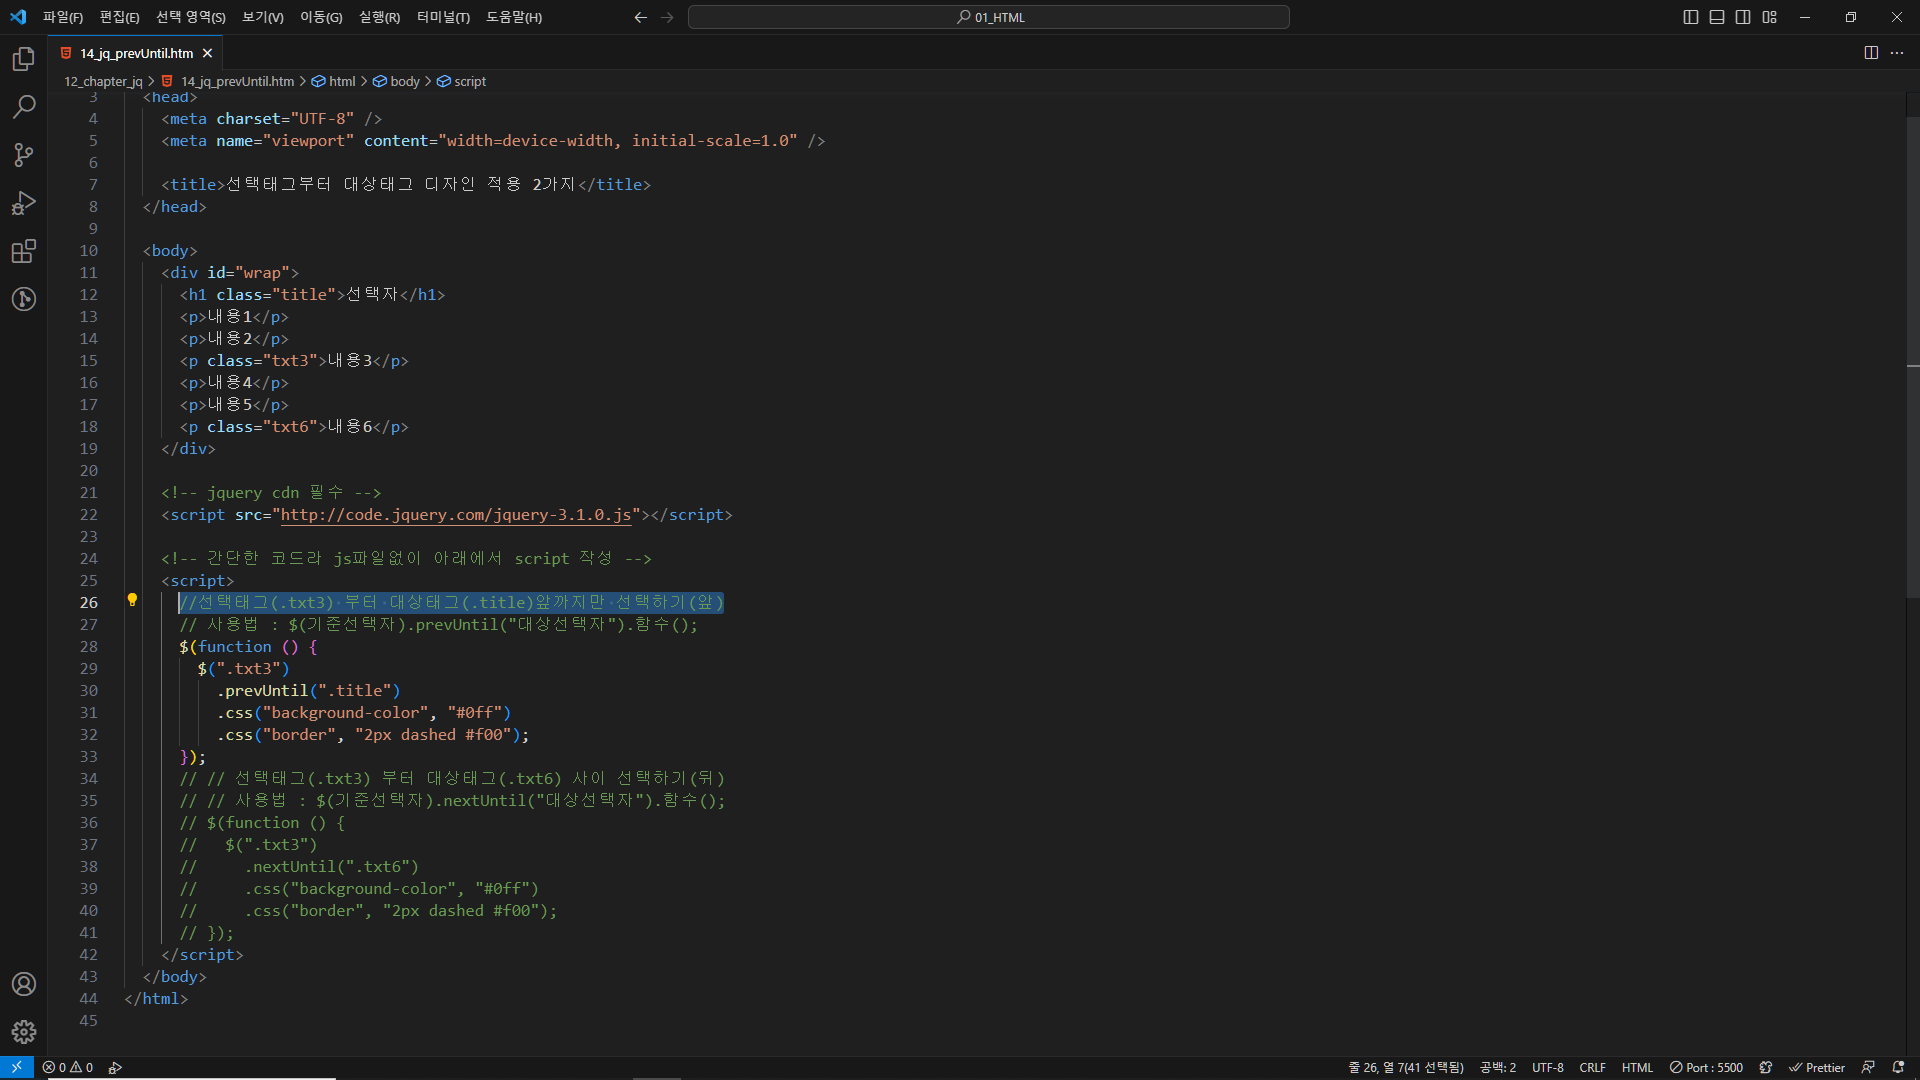Image resolution: width=1920 pixels, height=1080 pixels.
Task: Click the Port: 5500 Live Server button
Action: (1706, 1067)
